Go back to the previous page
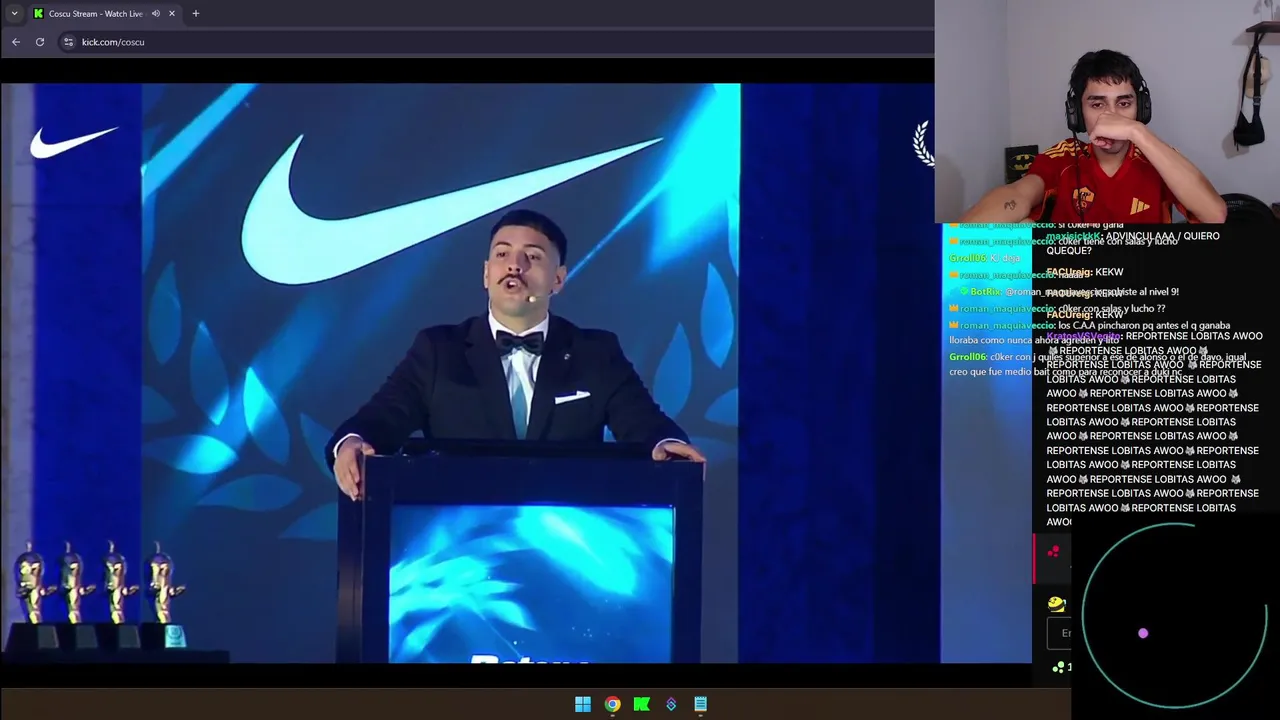 [x=16, y=42]
